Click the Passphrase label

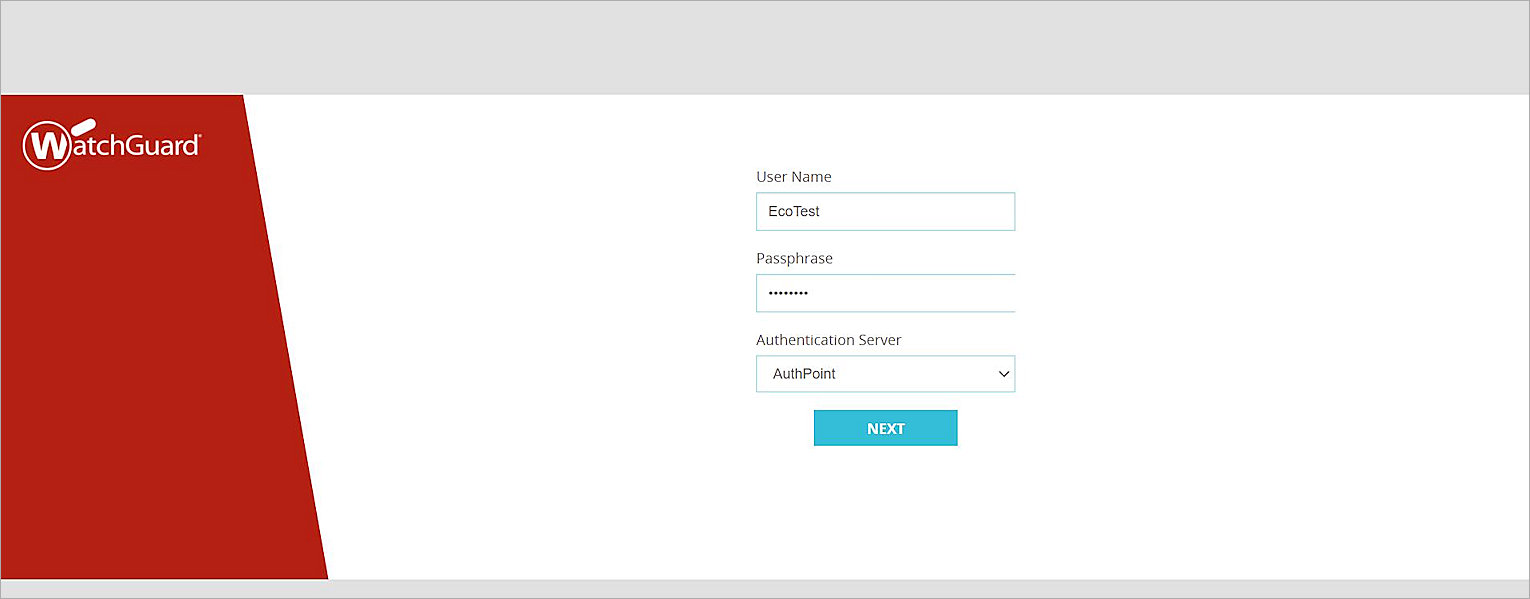794,258
